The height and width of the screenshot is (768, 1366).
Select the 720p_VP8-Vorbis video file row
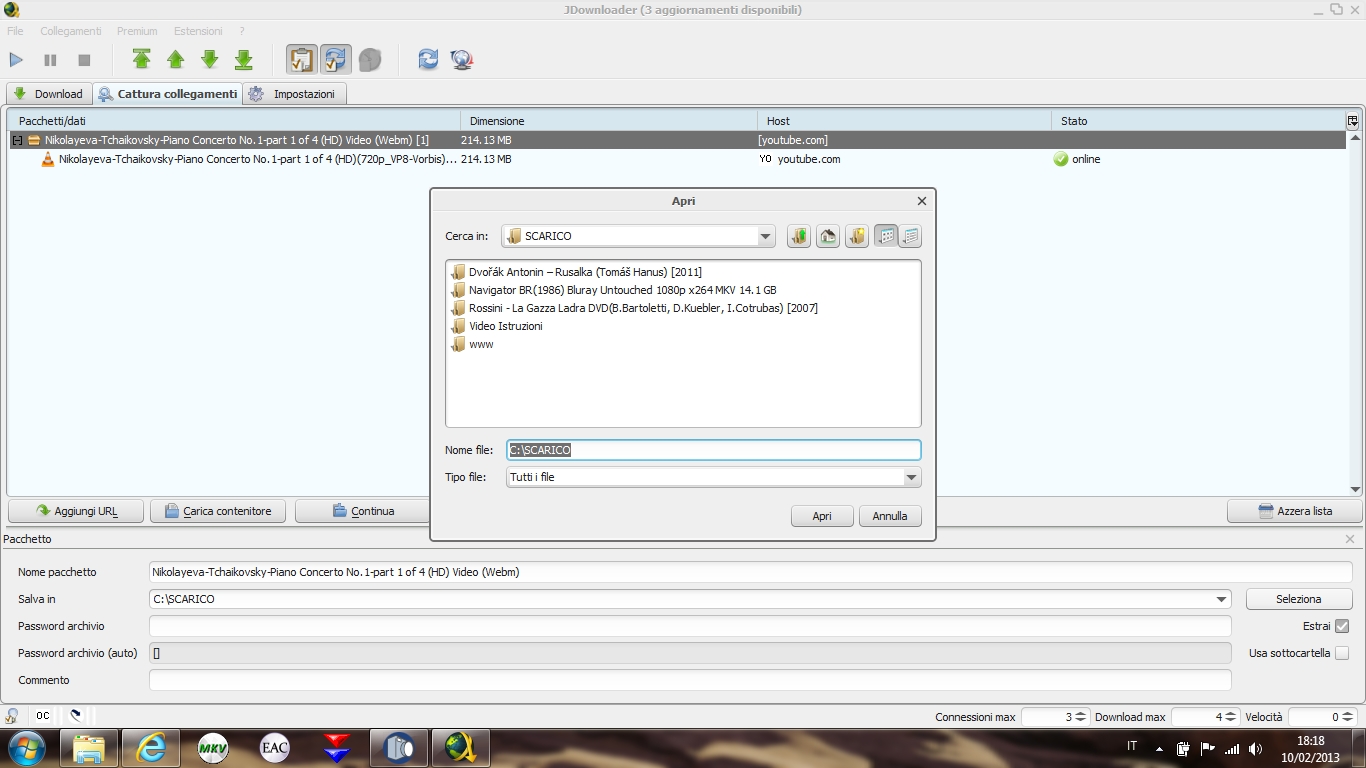[x=678, y=159]
